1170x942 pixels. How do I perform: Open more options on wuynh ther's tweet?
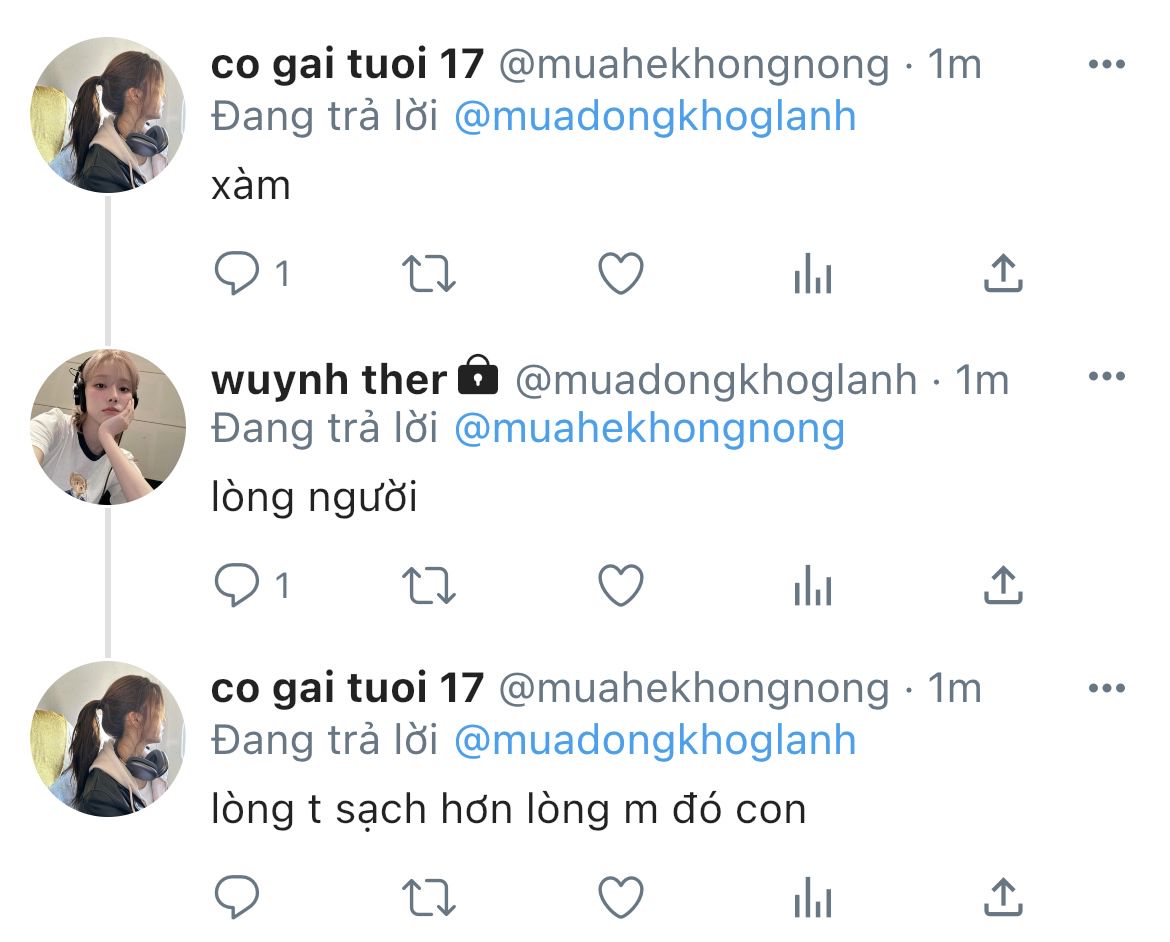[x=1107, y=376]
